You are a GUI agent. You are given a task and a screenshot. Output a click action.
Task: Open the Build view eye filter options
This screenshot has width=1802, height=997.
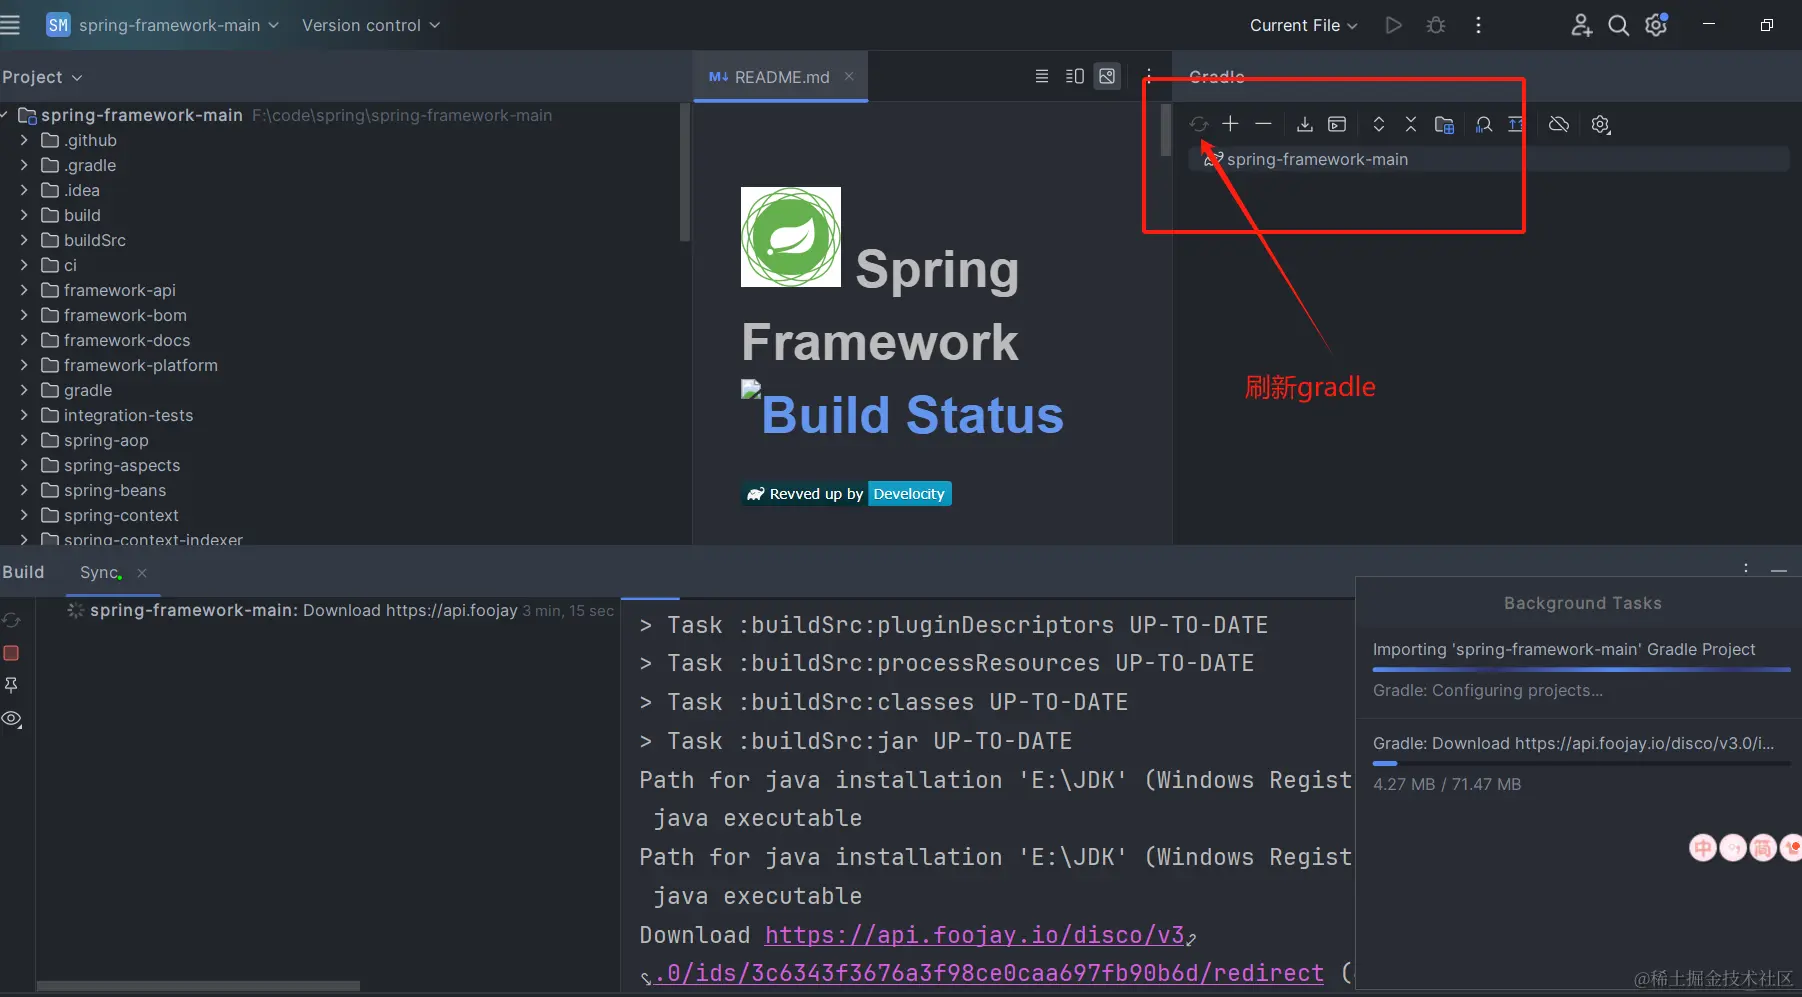point(12,719)
